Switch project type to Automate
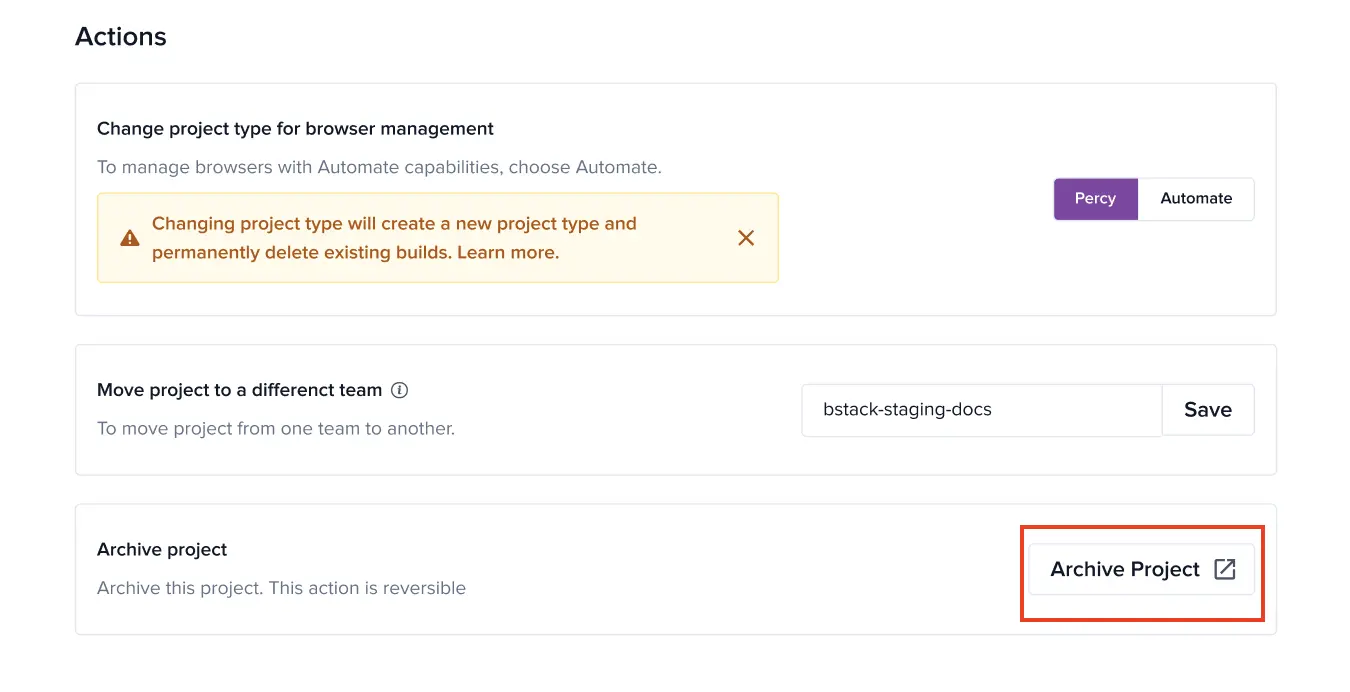 (x=1196, y=198)
